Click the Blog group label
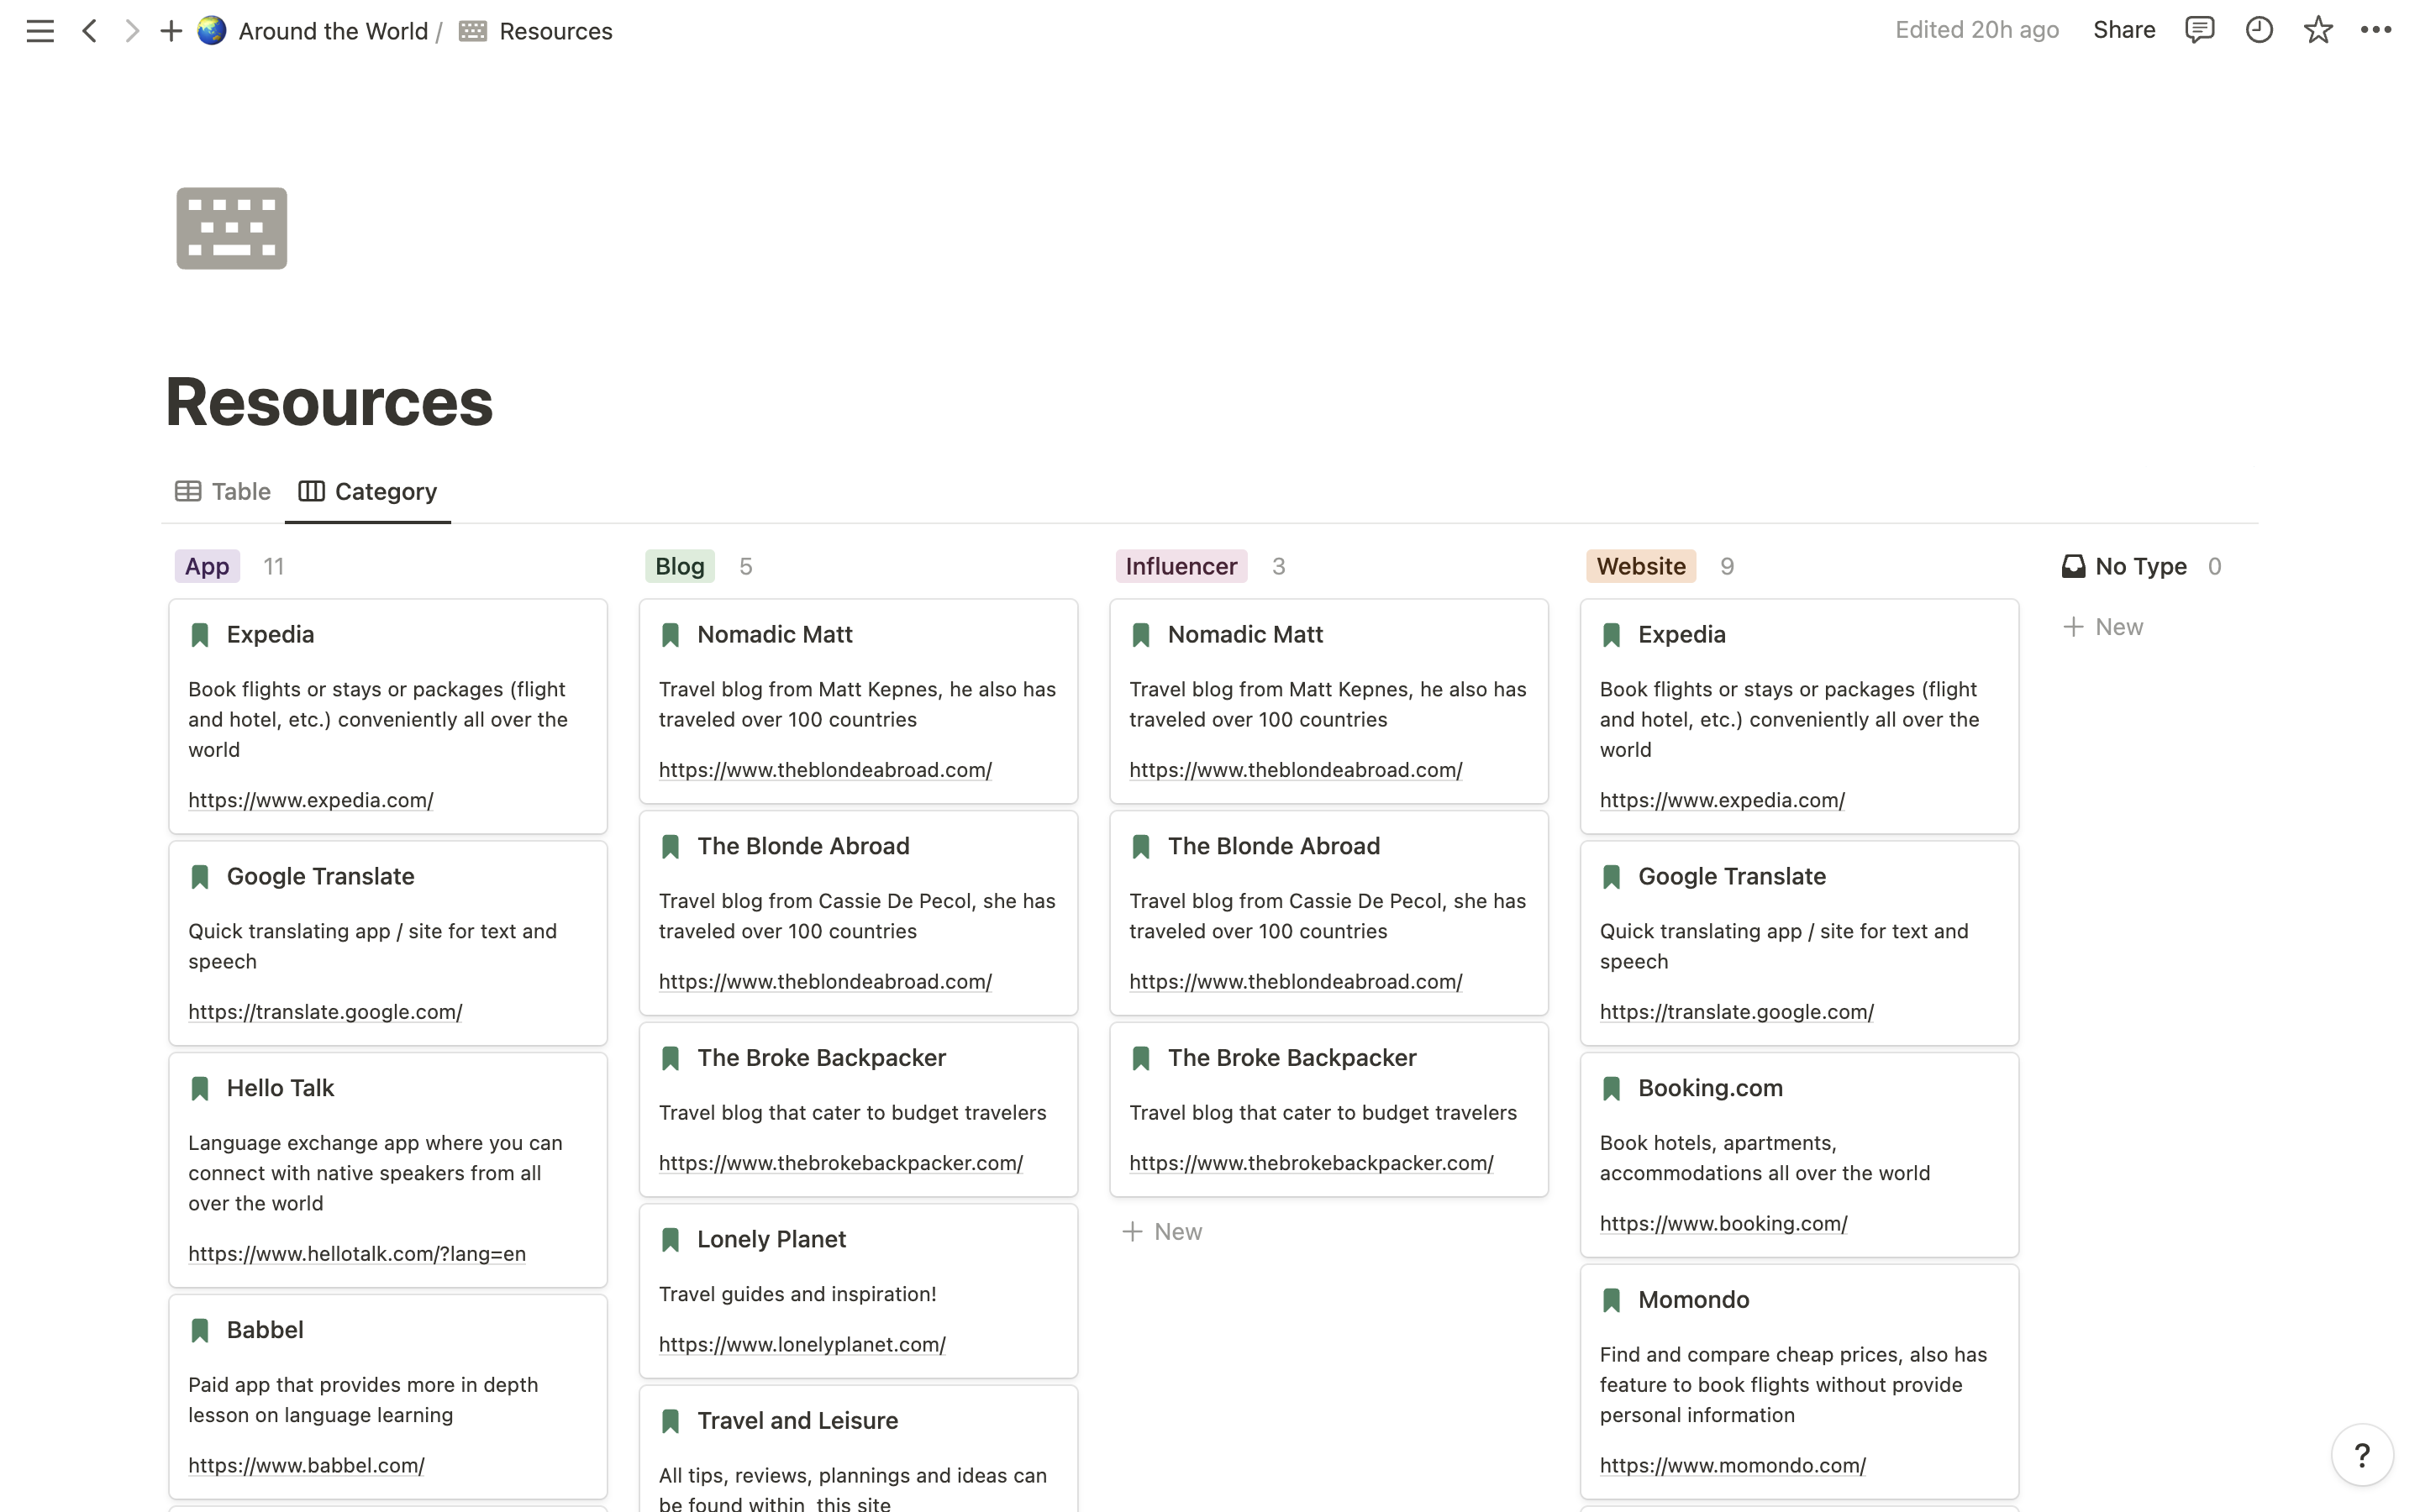This screenshot has width=2420, height=1512. [680, 566]
